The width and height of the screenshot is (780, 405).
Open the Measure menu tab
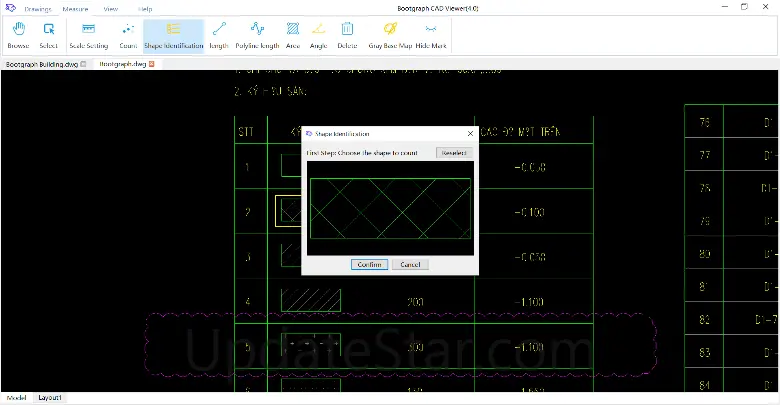pos(76,9)
